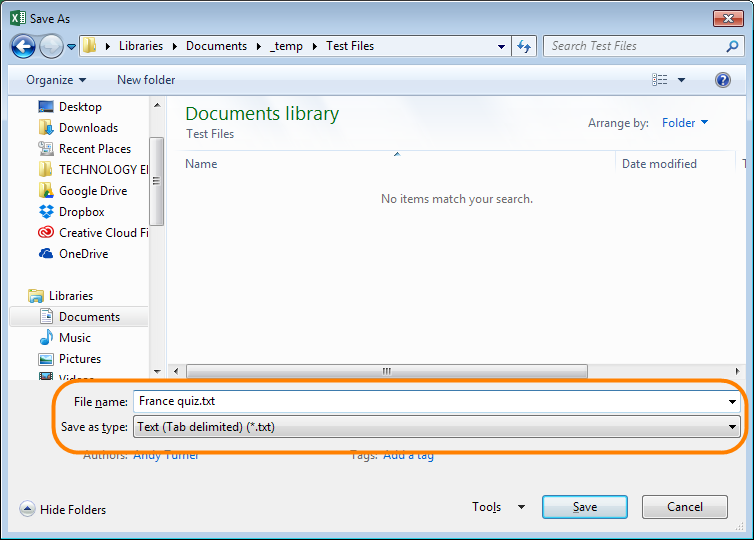
Task: Click the Desktop monitor icon
Action: [46, 107]
